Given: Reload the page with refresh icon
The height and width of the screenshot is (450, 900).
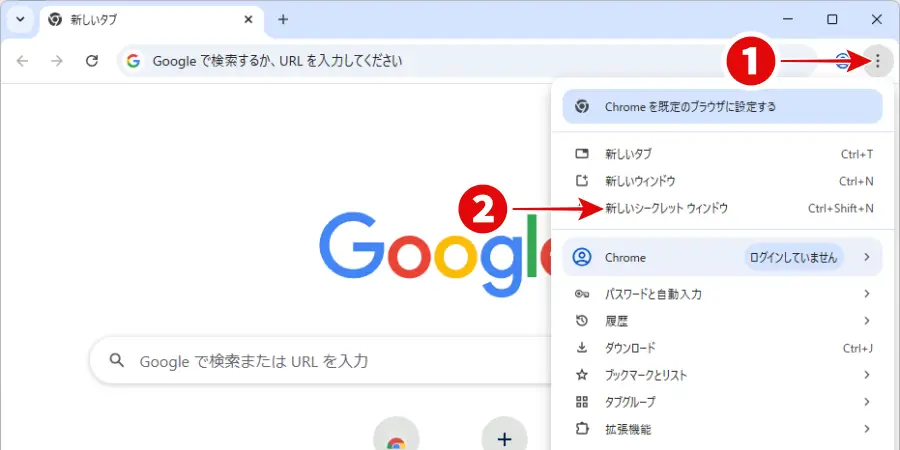Looking at the screenshot, I should tap(92, 61).
